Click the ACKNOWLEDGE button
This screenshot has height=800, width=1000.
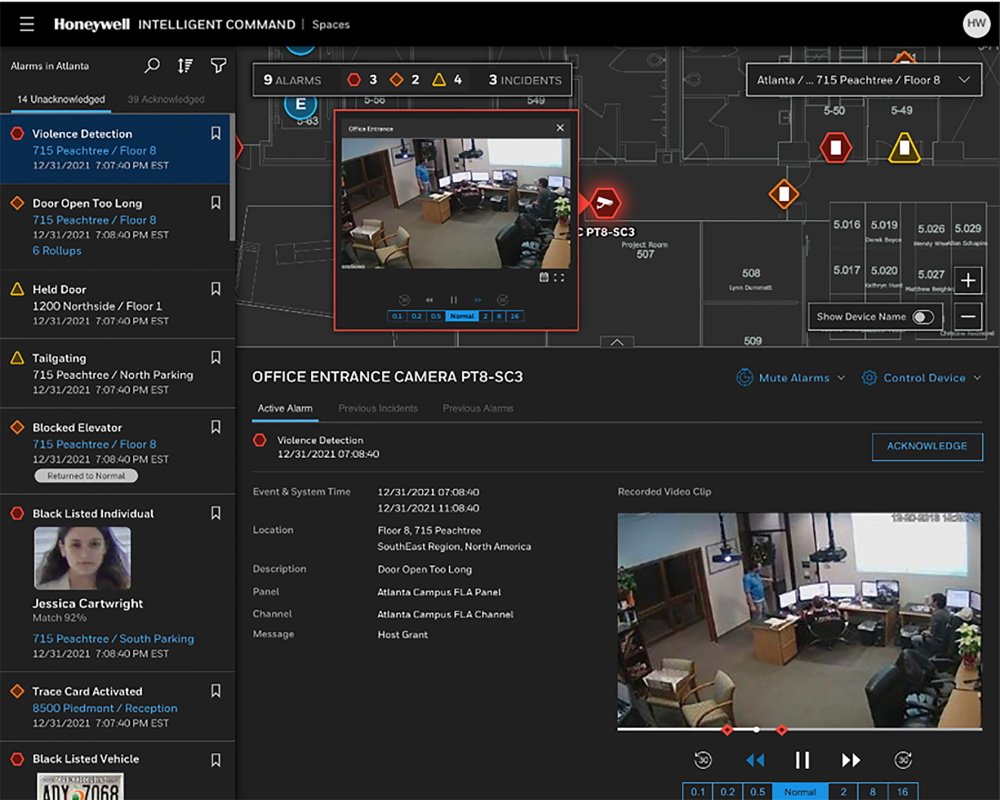coord(926,447)
